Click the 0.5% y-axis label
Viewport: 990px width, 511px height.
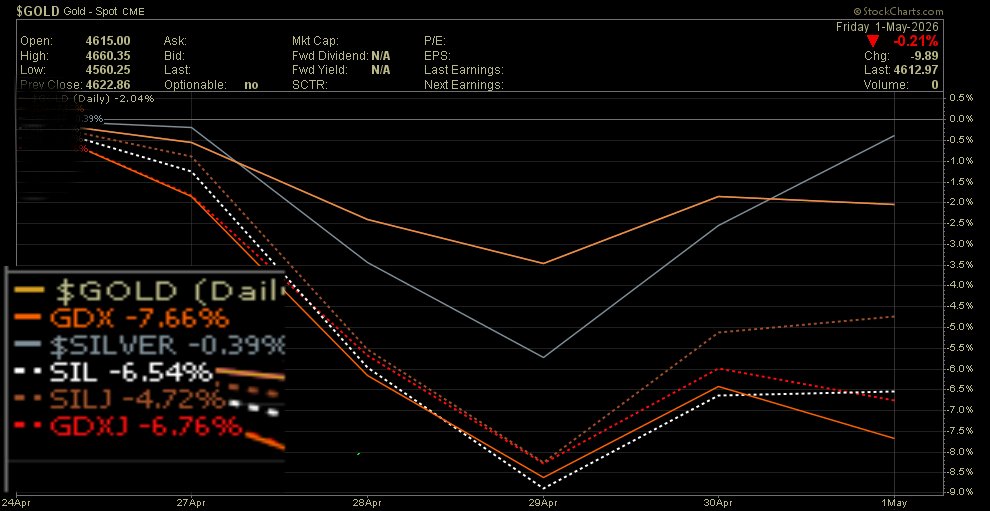tap(962, 98)
